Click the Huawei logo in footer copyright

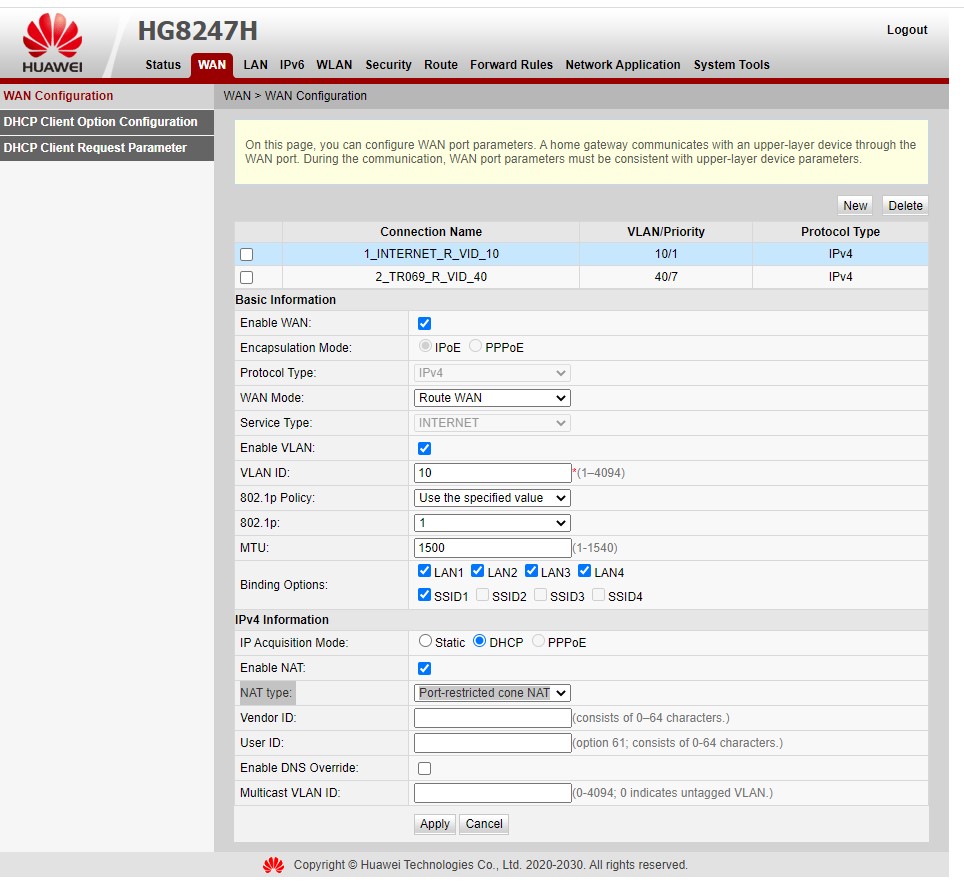click(x=273, y=865)
